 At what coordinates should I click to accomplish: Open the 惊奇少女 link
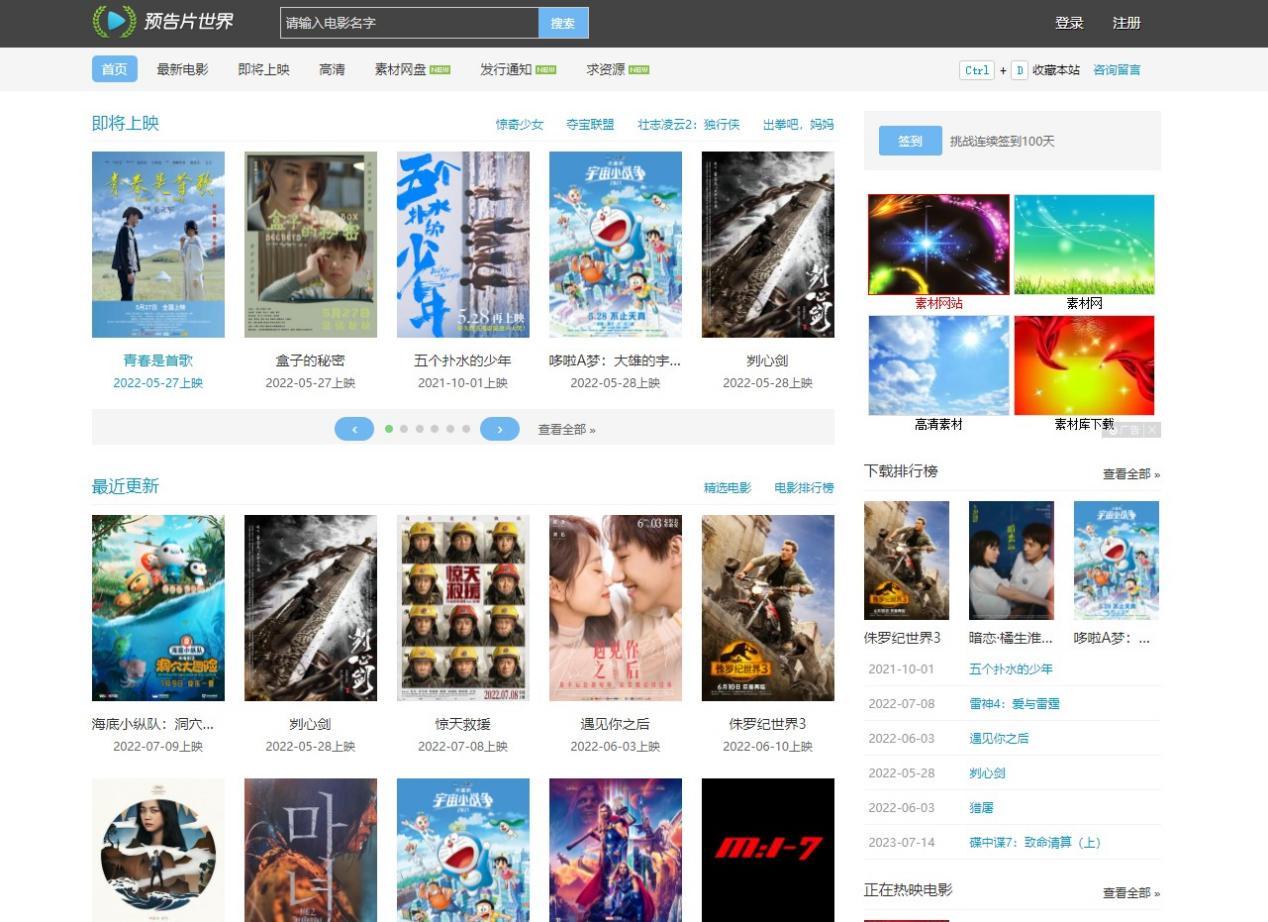pyautogui.click(x=520, y=125)
